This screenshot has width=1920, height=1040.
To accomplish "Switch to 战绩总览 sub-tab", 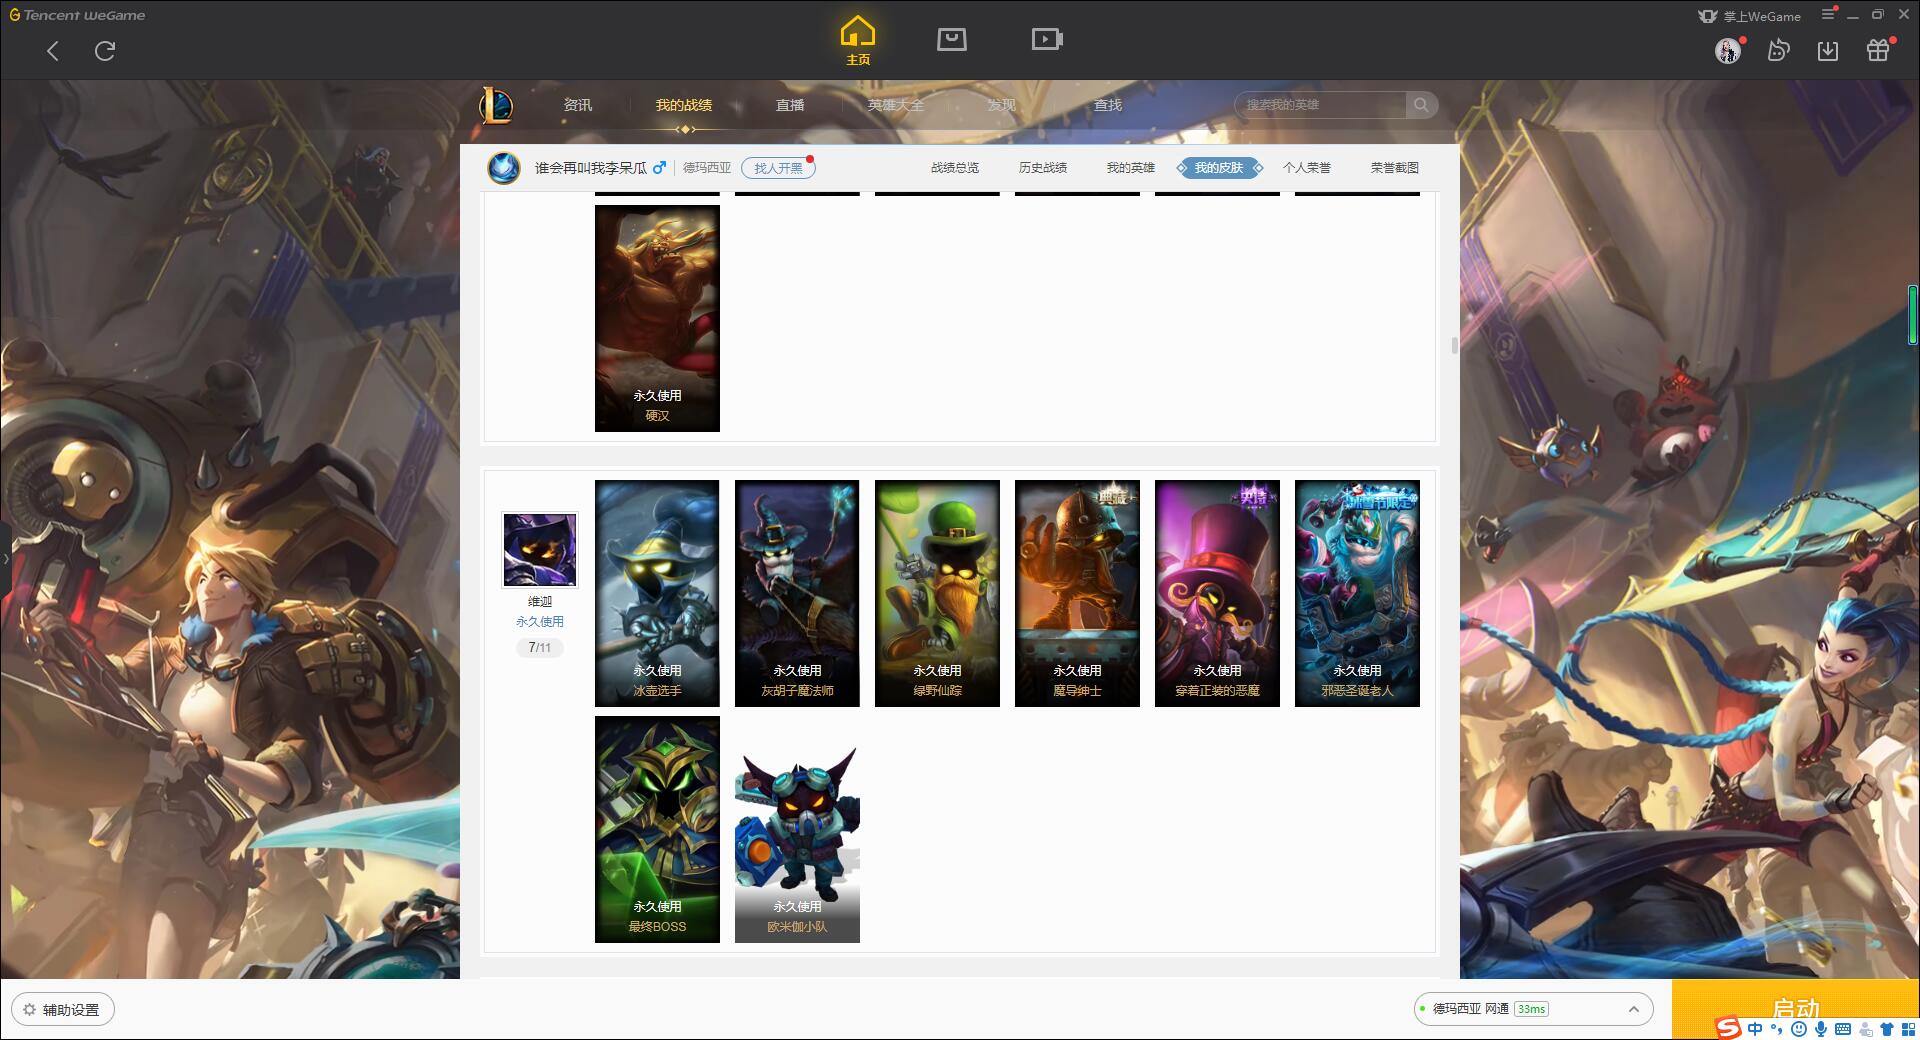I will (x=955, y=168).
